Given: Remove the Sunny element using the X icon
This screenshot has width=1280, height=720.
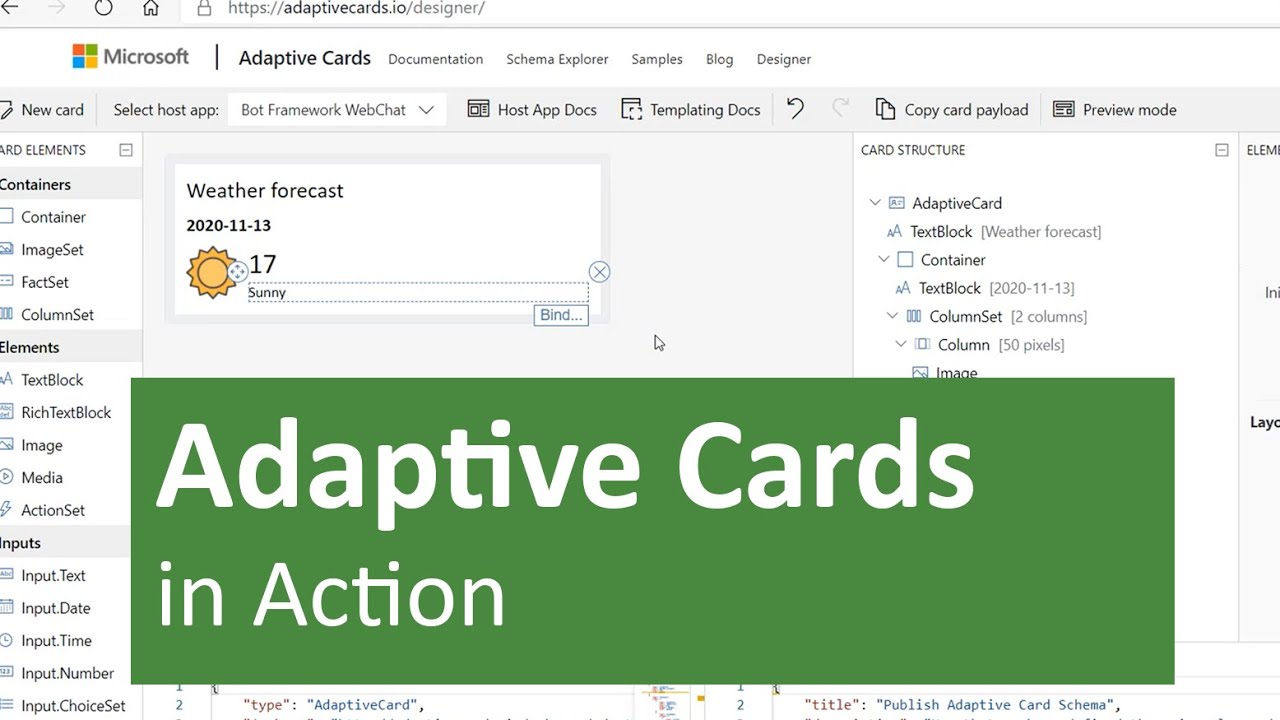Looking at the screenshot, I should (x=600, y=271).
